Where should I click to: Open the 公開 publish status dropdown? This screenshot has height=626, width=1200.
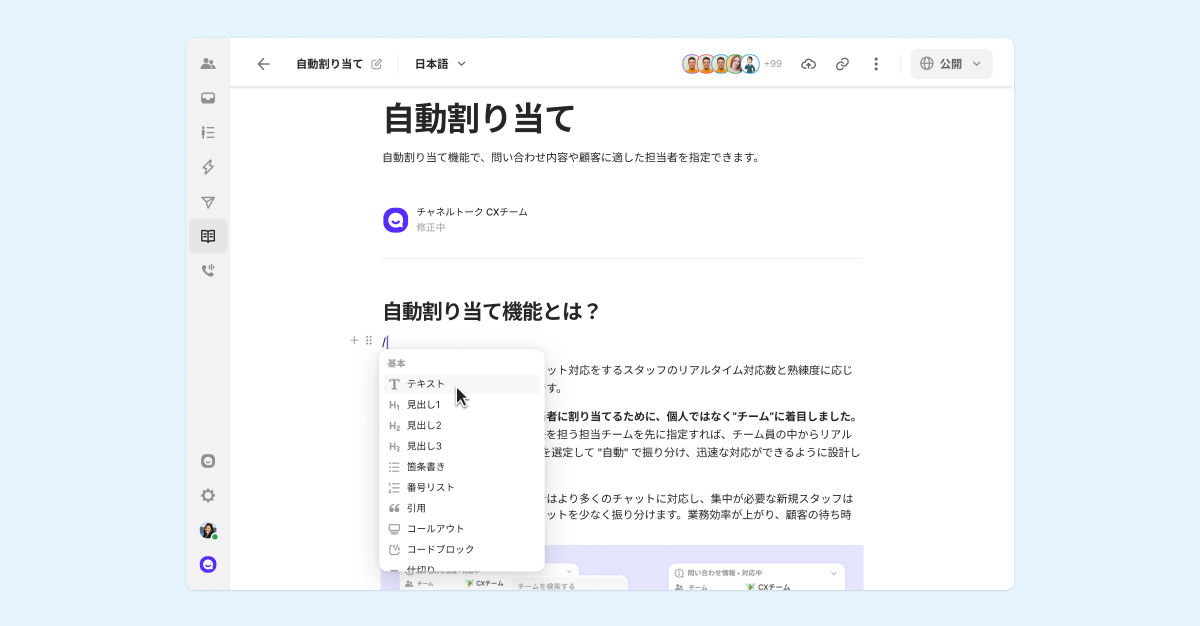[x=951, y=64]
